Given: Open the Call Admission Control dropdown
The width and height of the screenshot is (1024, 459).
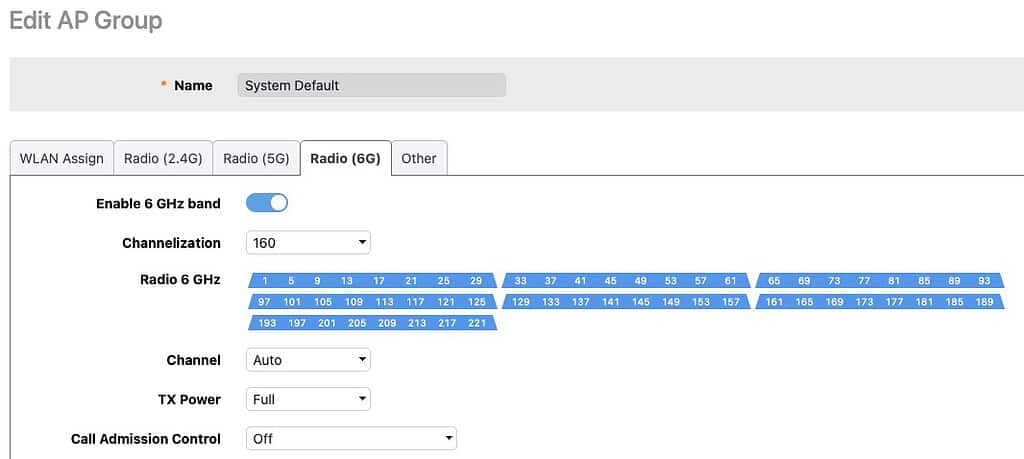Looking at the screenshot, I should [351, 438].
